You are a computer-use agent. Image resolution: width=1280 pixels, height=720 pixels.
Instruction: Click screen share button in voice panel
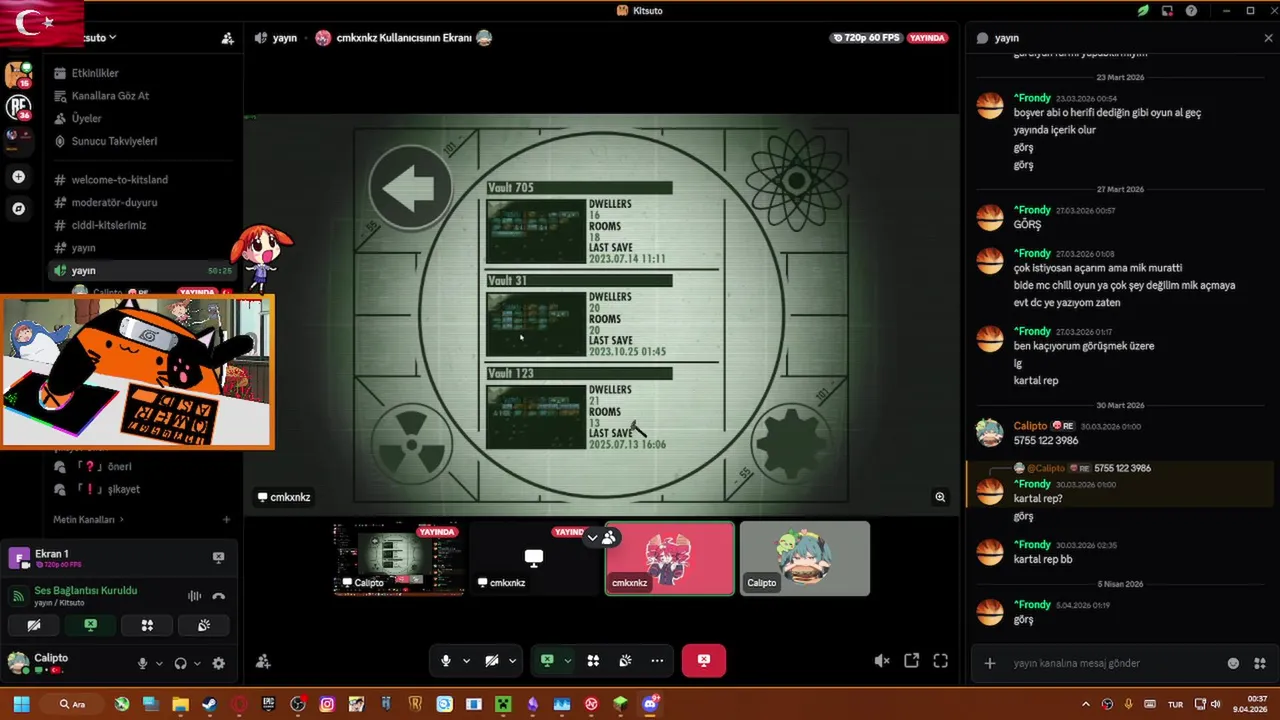91,625
